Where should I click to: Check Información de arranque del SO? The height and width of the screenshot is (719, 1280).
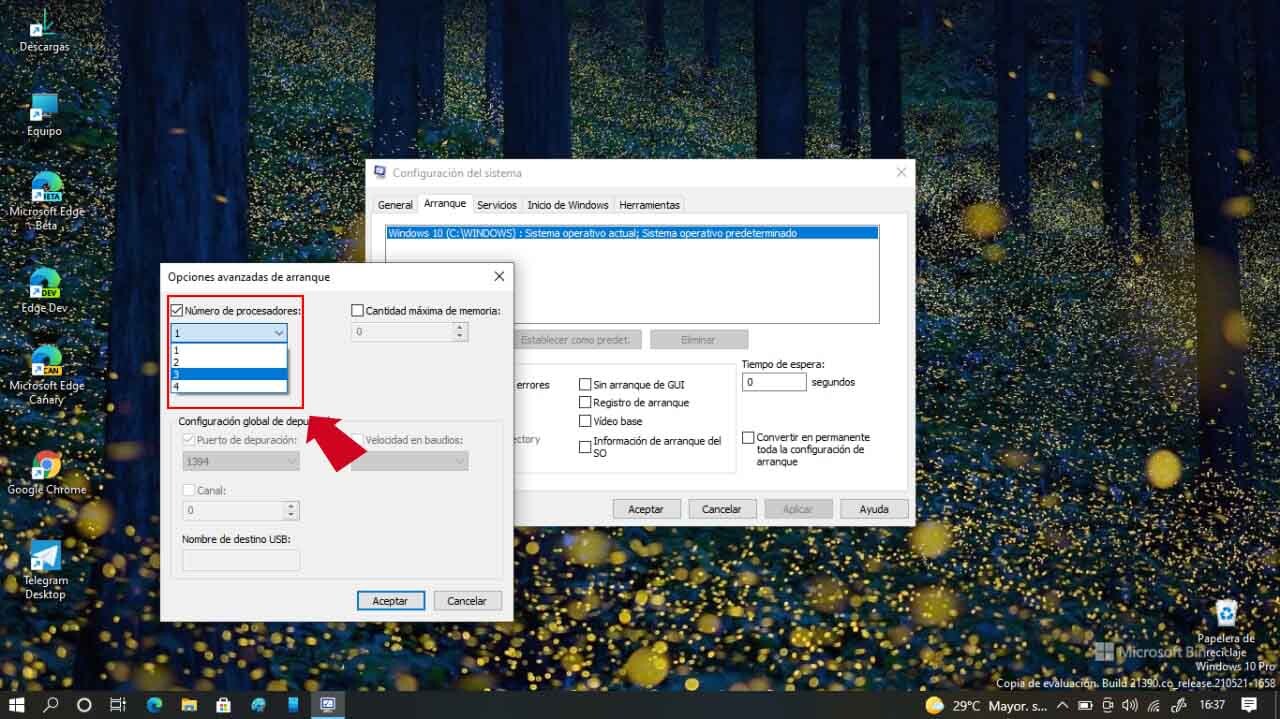point(585,447)
